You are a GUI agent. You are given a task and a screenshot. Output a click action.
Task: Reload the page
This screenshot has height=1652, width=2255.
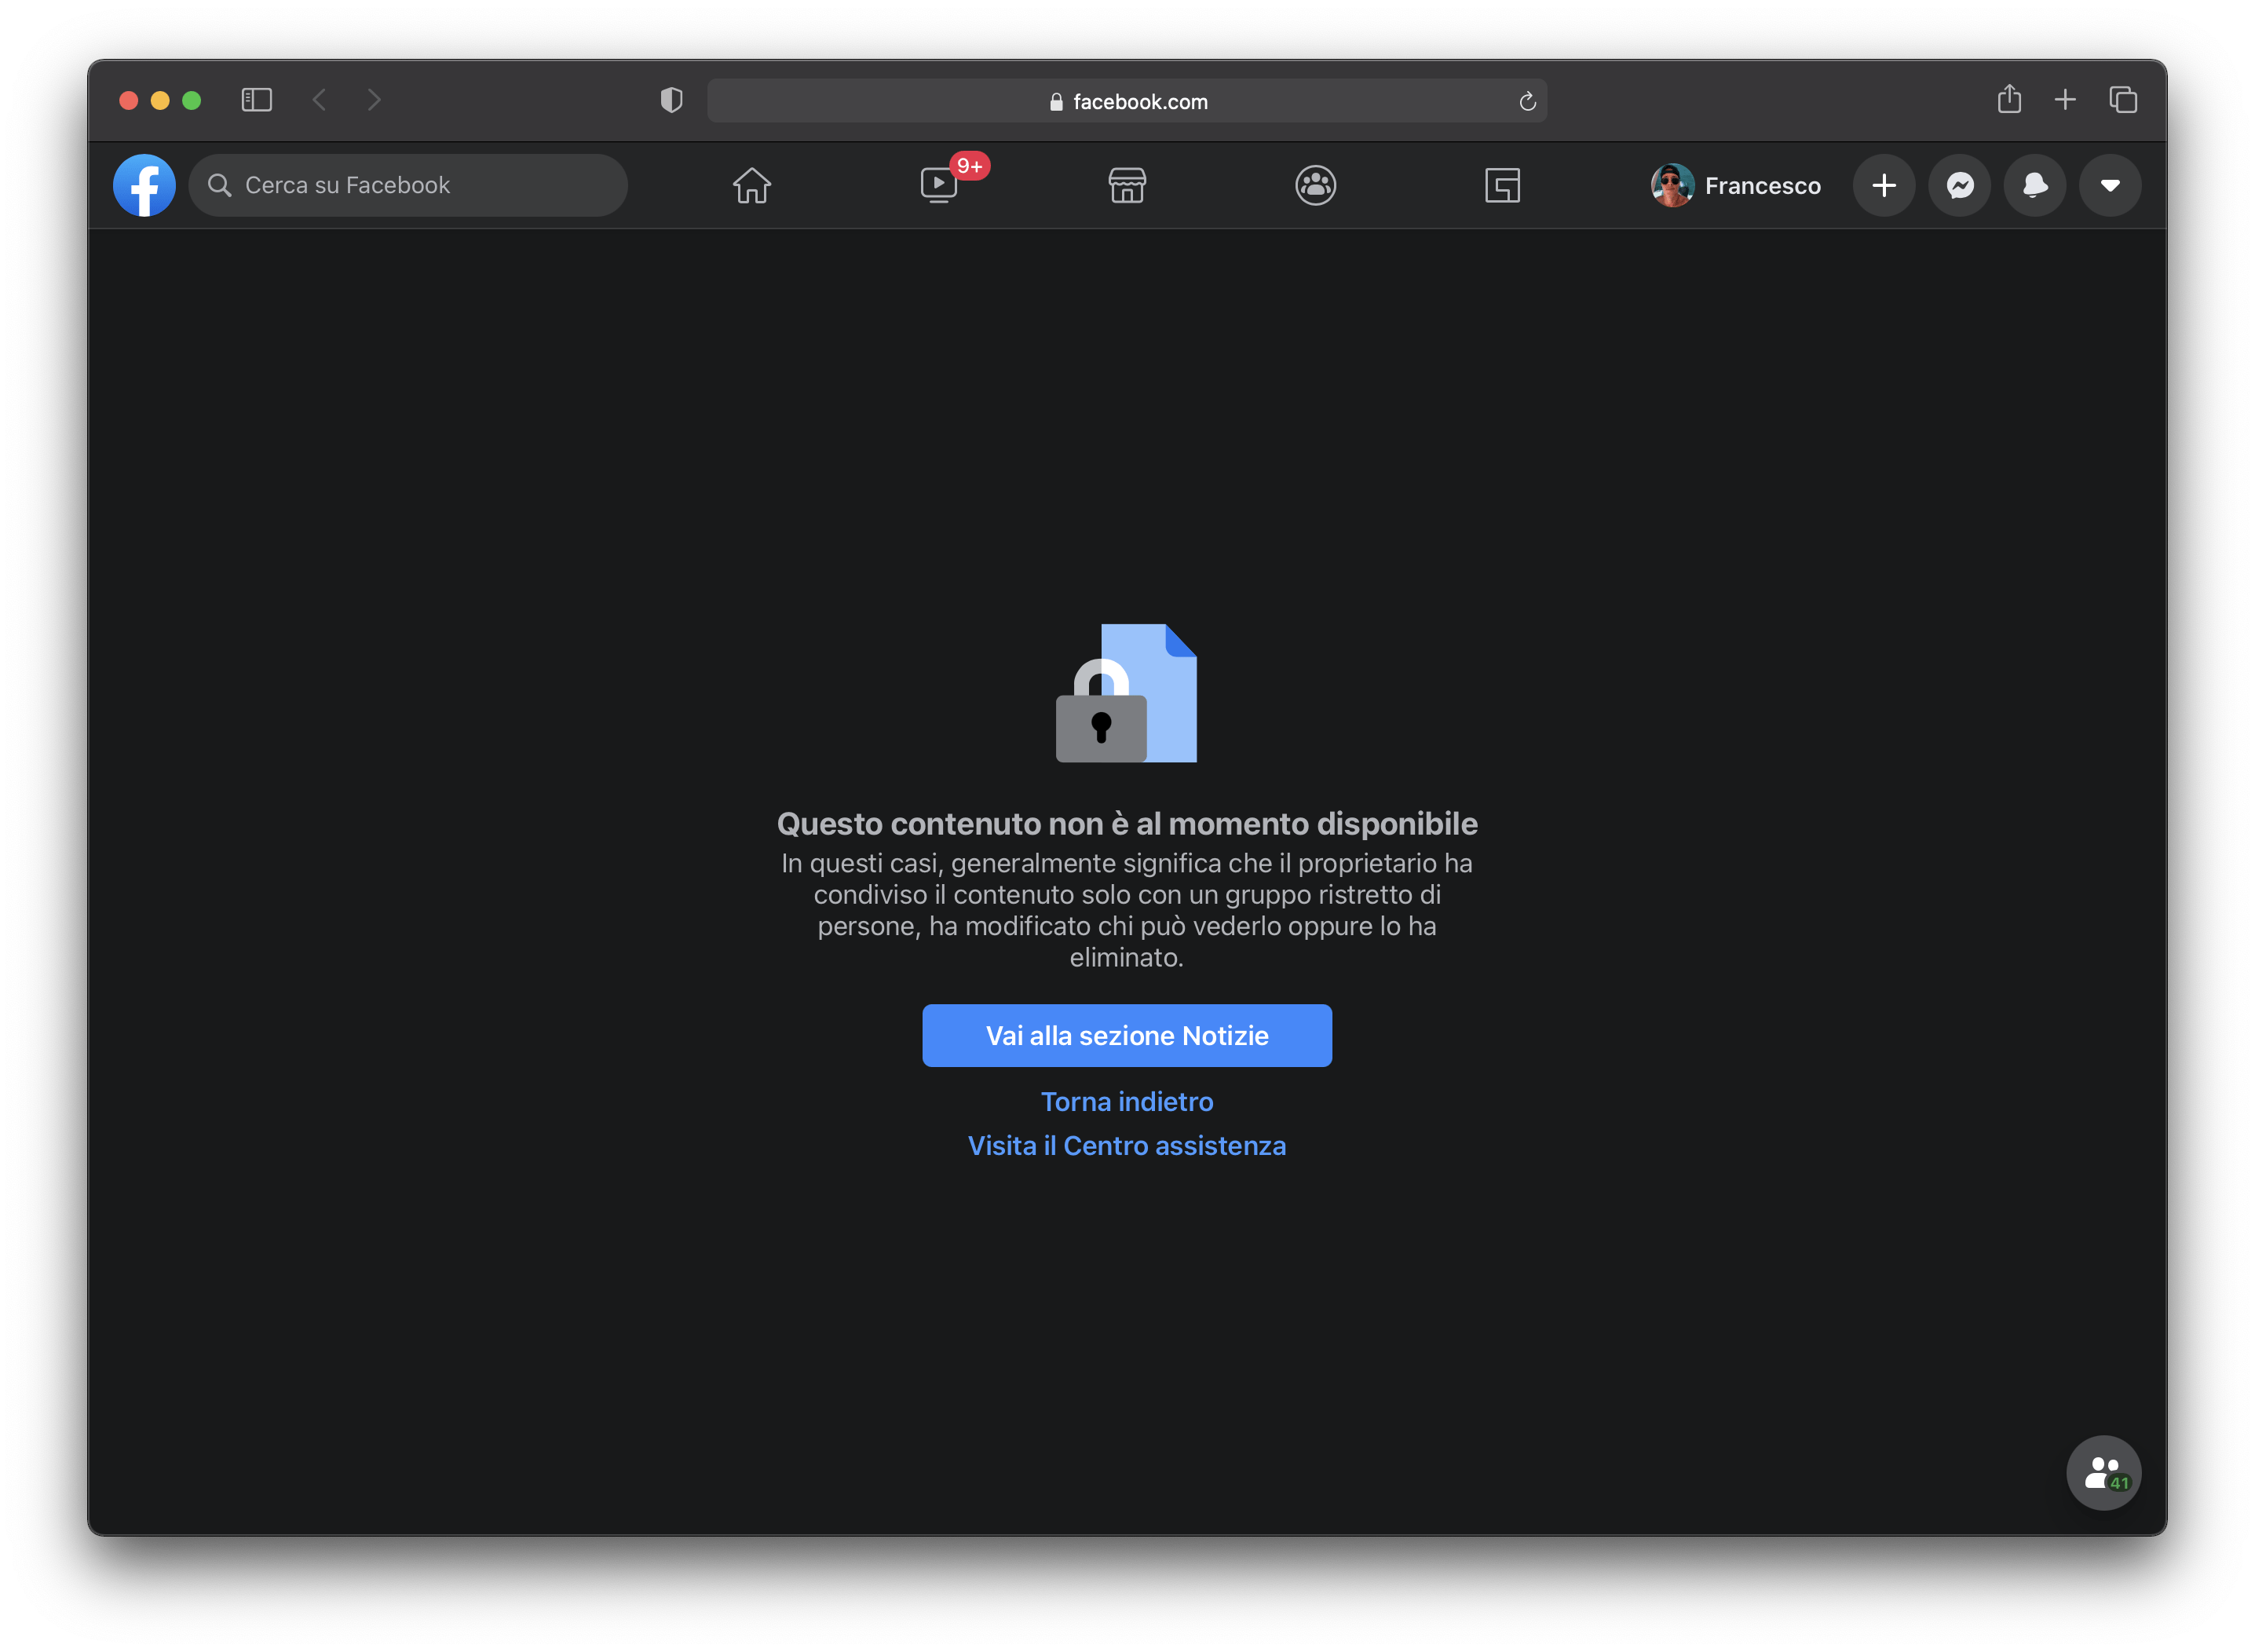(1527, 101)
